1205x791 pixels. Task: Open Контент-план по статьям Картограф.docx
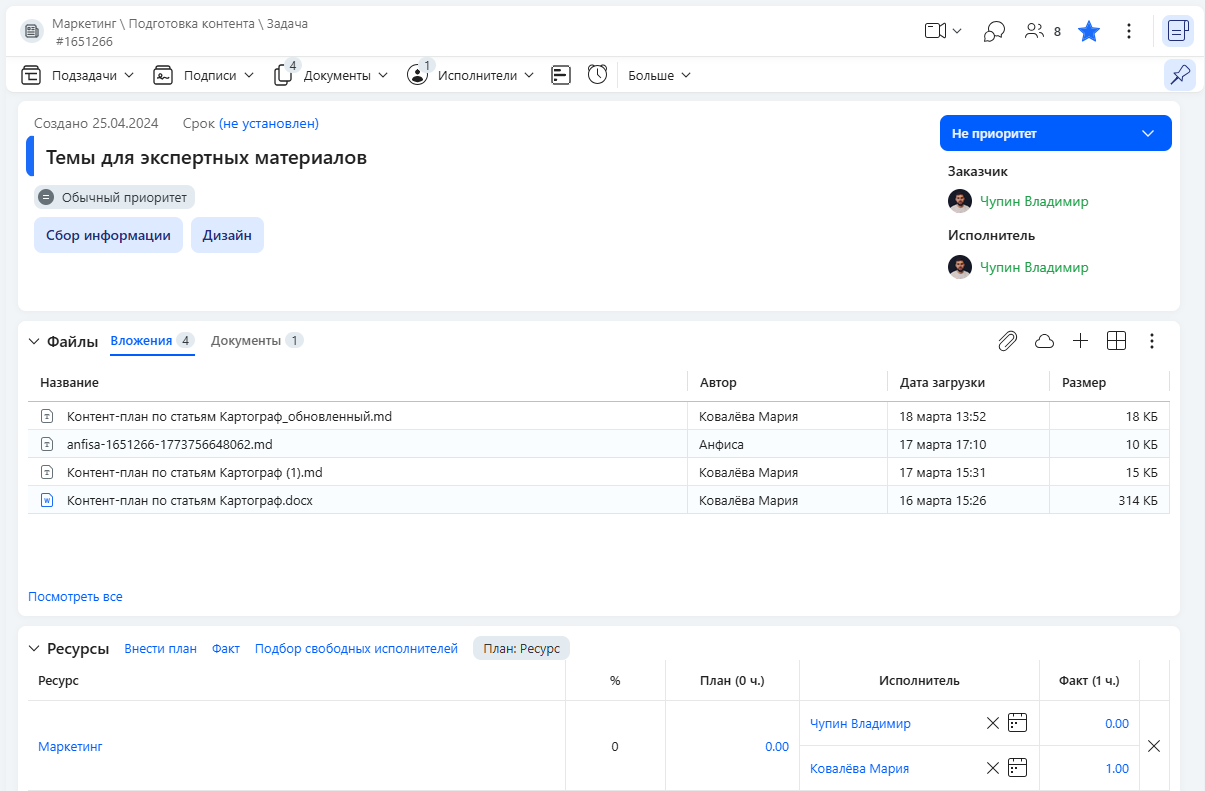(x=190, y=500)
